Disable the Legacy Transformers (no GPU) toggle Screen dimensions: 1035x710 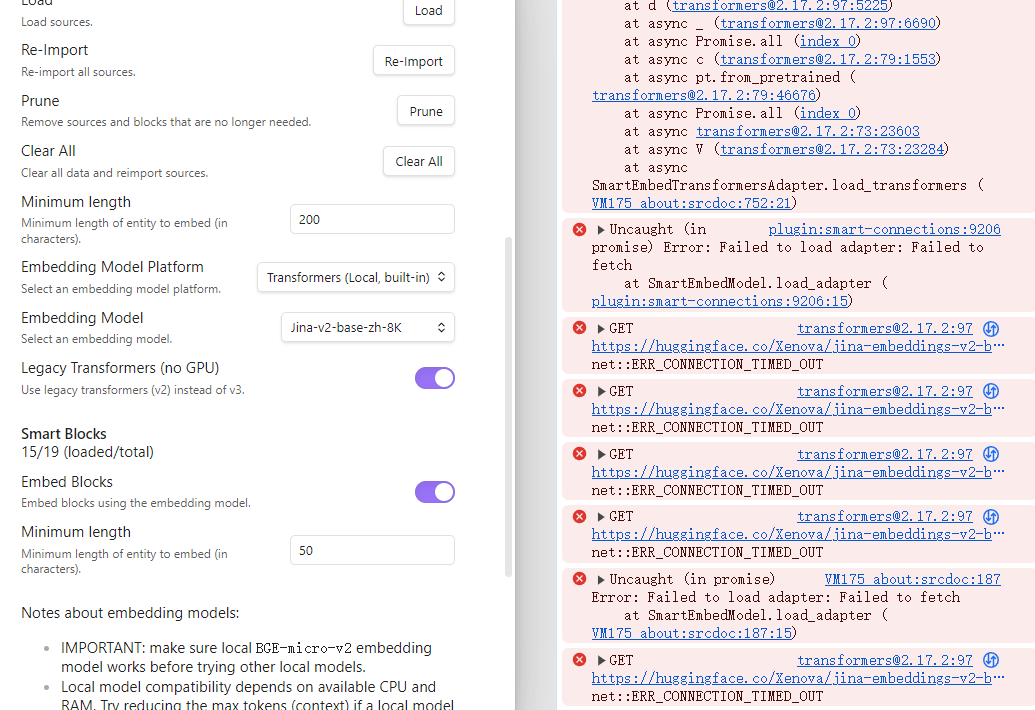434,377
